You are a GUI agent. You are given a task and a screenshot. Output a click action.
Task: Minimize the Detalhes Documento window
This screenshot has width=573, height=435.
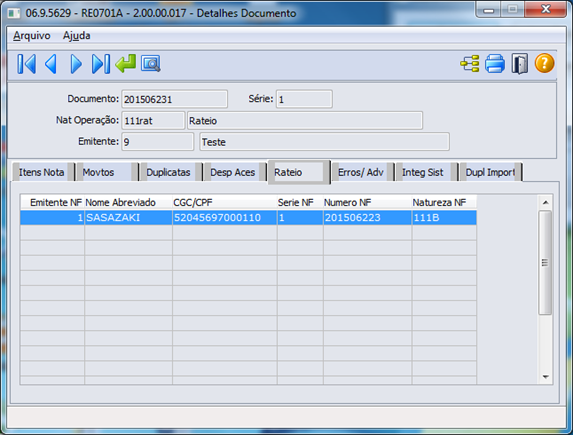point(489,10)
